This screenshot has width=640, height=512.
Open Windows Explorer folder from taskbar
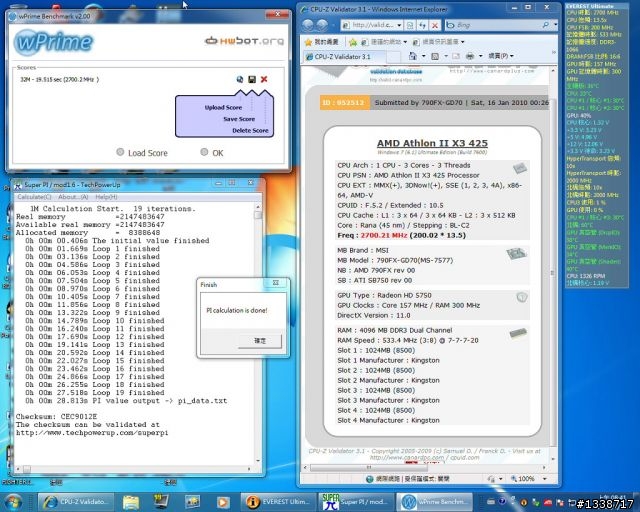point(131,501)
